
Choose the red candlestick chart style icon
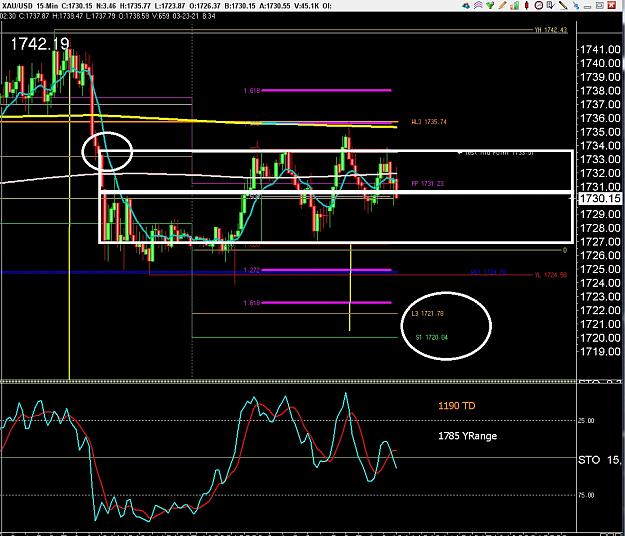(x=527, y=5)
